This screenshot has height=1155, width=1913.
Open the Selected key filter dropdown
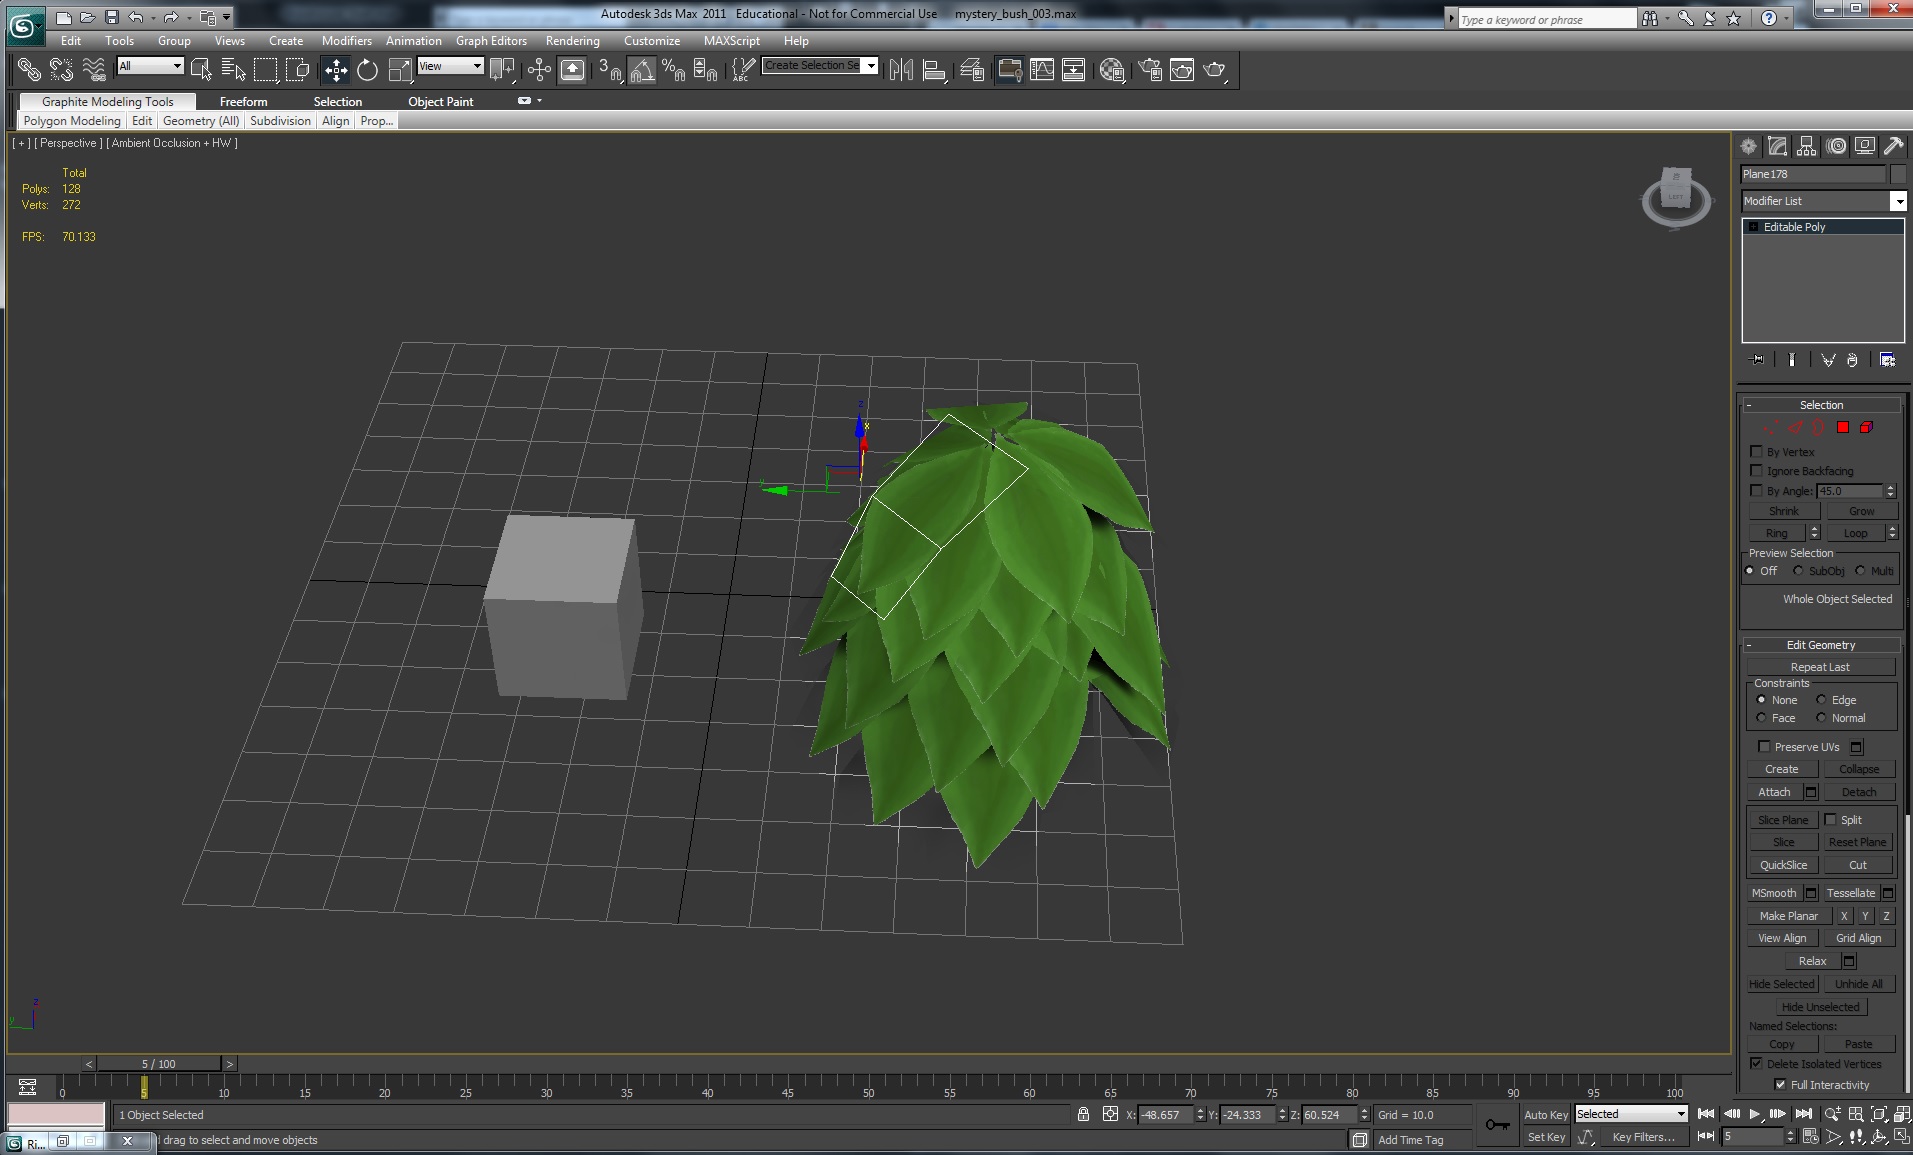(x=1681, y=1114)
